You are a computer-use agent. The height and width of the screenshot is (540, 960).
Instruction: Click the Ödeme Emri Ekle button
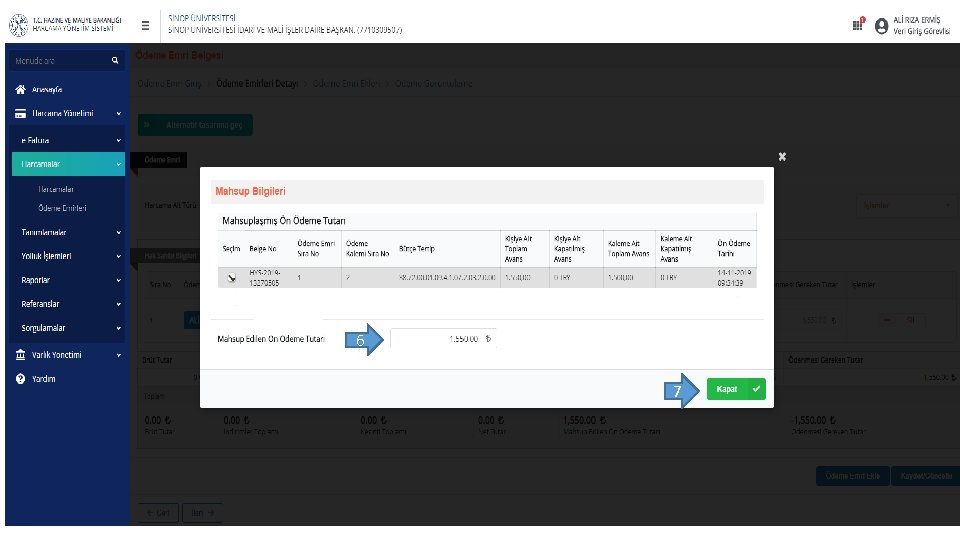[x=852, y=476]
